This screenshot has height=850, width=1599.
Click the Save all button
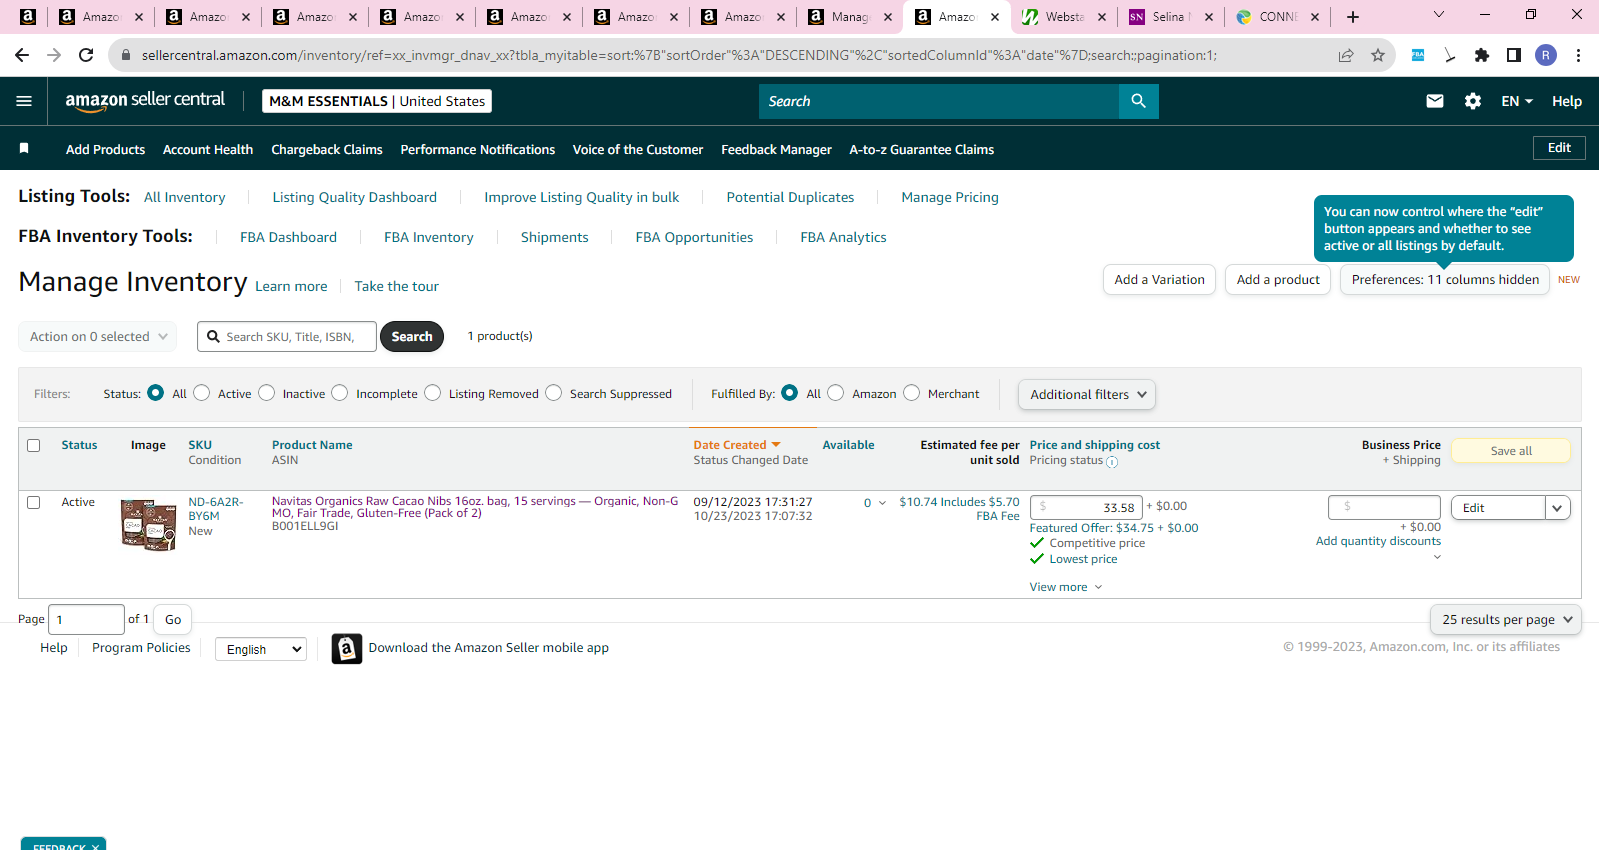(1511, 451)
